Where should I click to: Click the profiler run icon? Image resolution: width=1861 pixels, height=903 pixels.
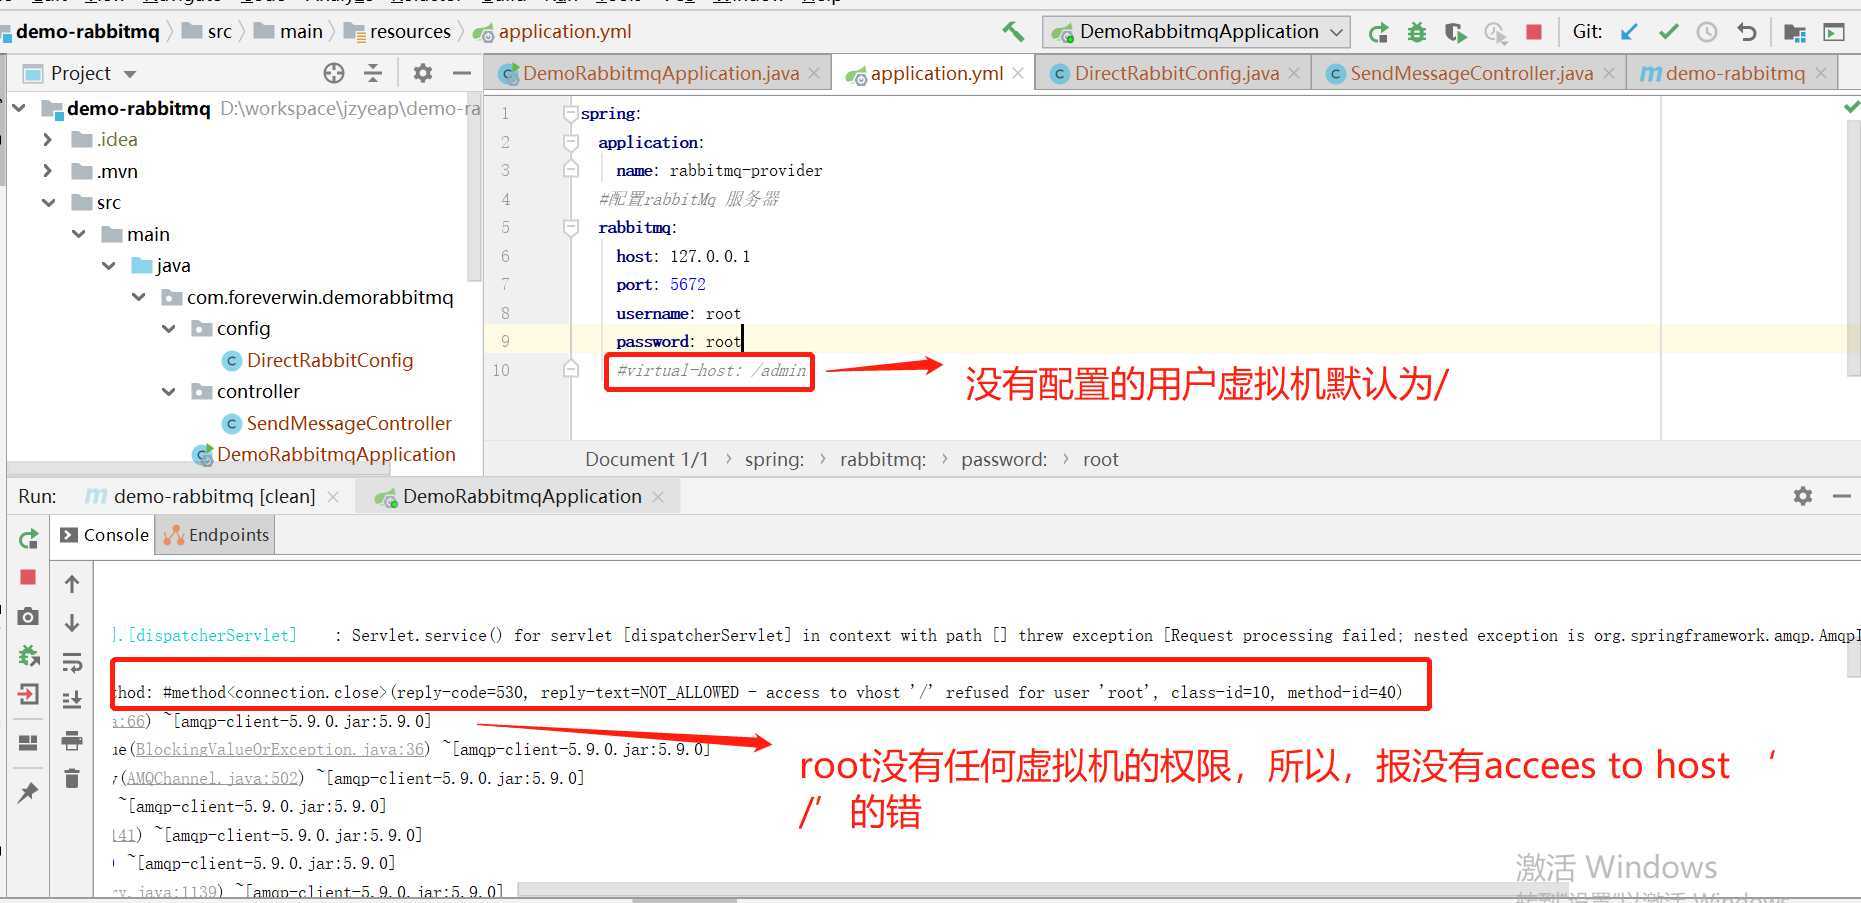(1495, 33)
